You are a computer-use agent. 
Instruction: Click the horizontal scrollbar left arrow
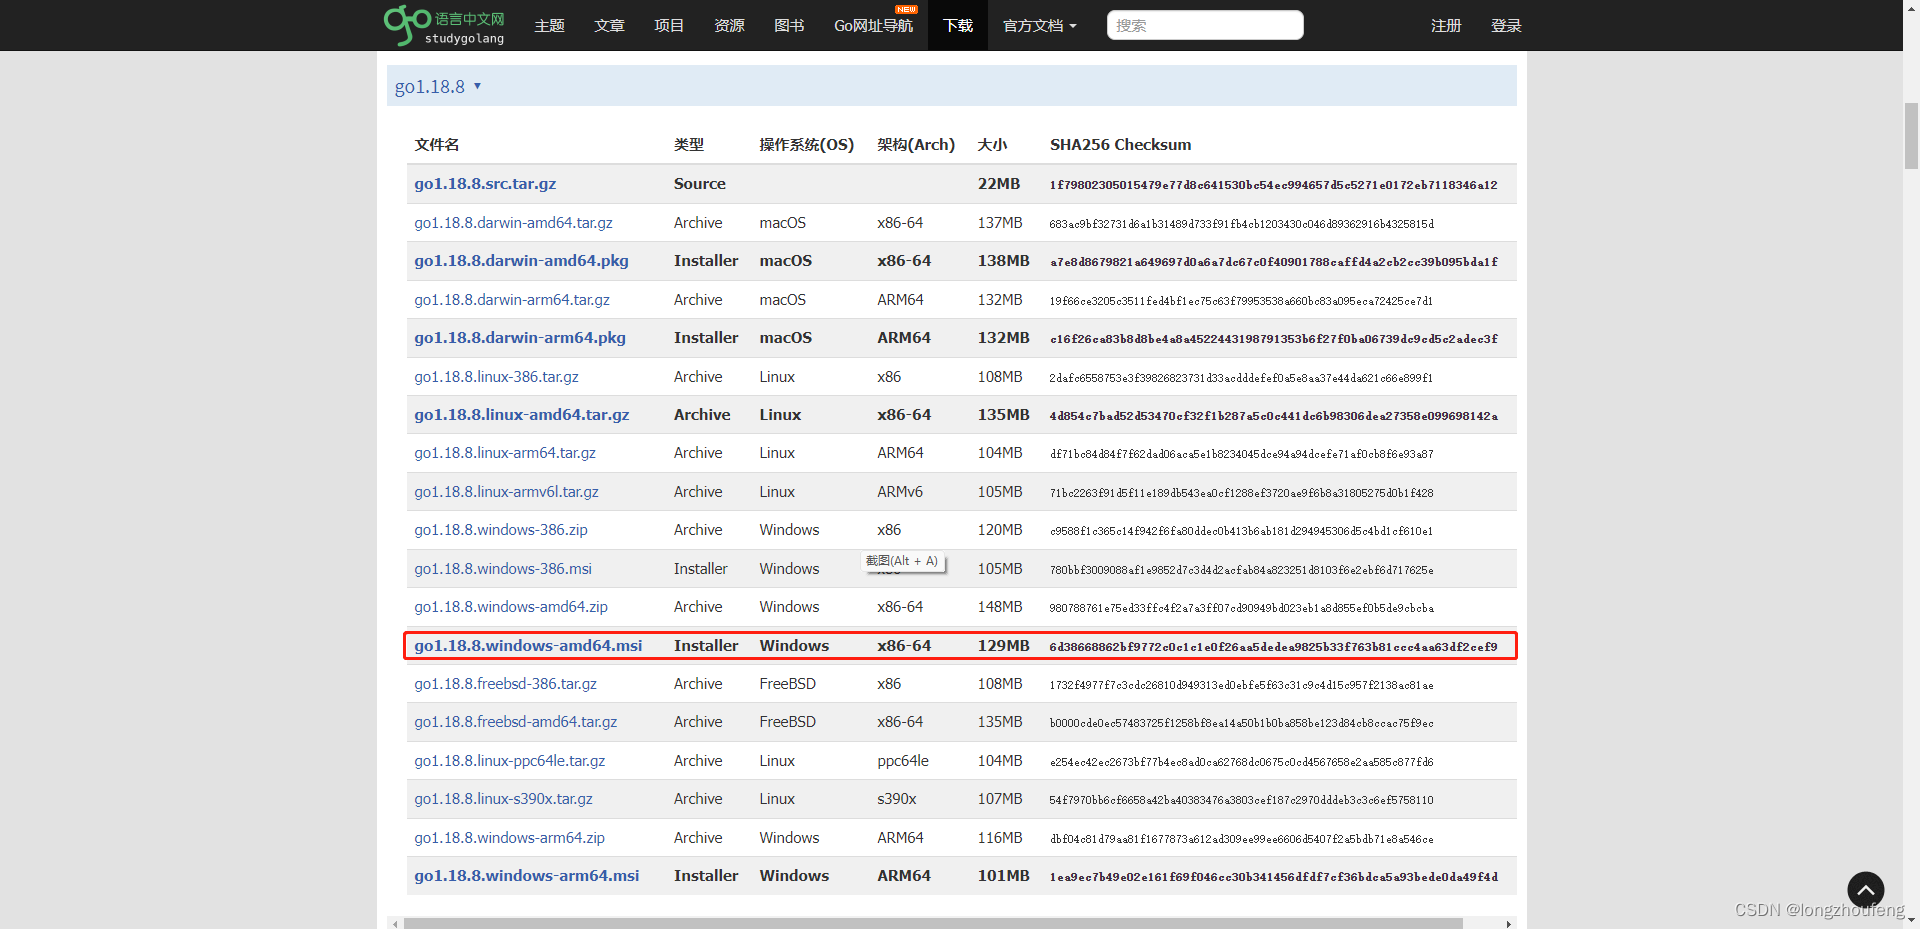point(395,923)
